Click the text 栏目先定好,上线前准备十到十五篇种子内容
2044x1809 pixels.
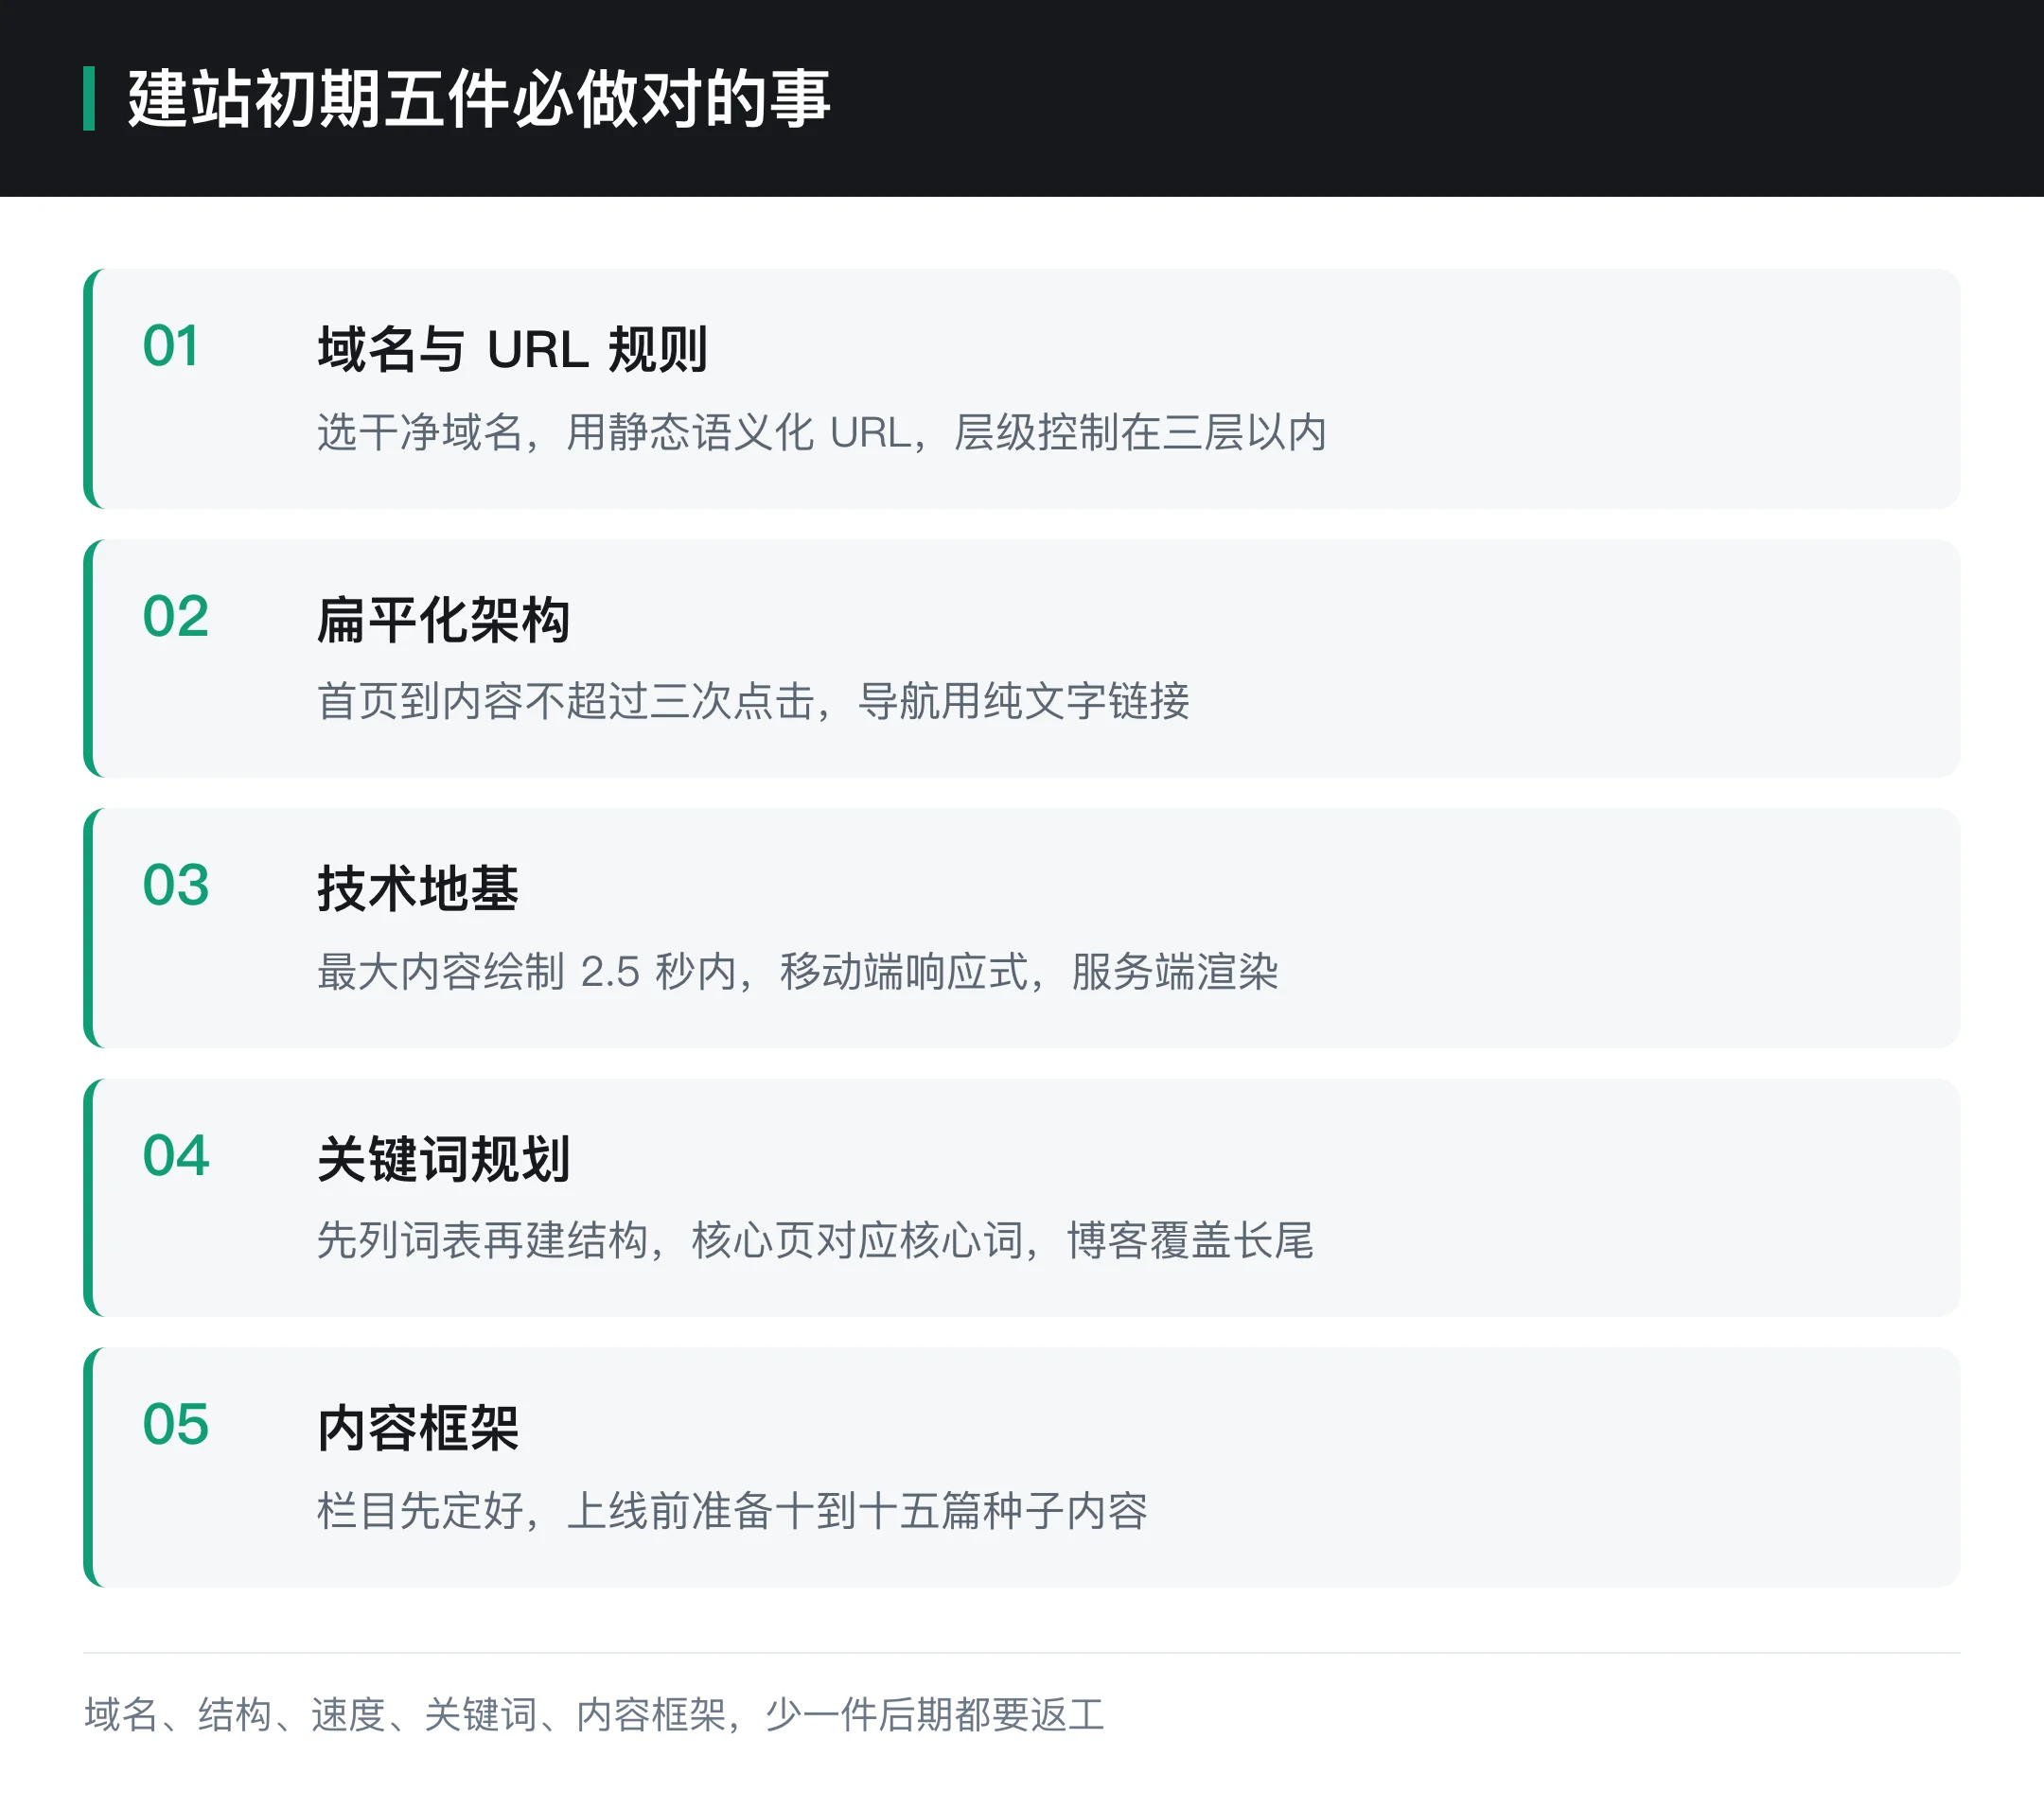(x=732, y=1510)
